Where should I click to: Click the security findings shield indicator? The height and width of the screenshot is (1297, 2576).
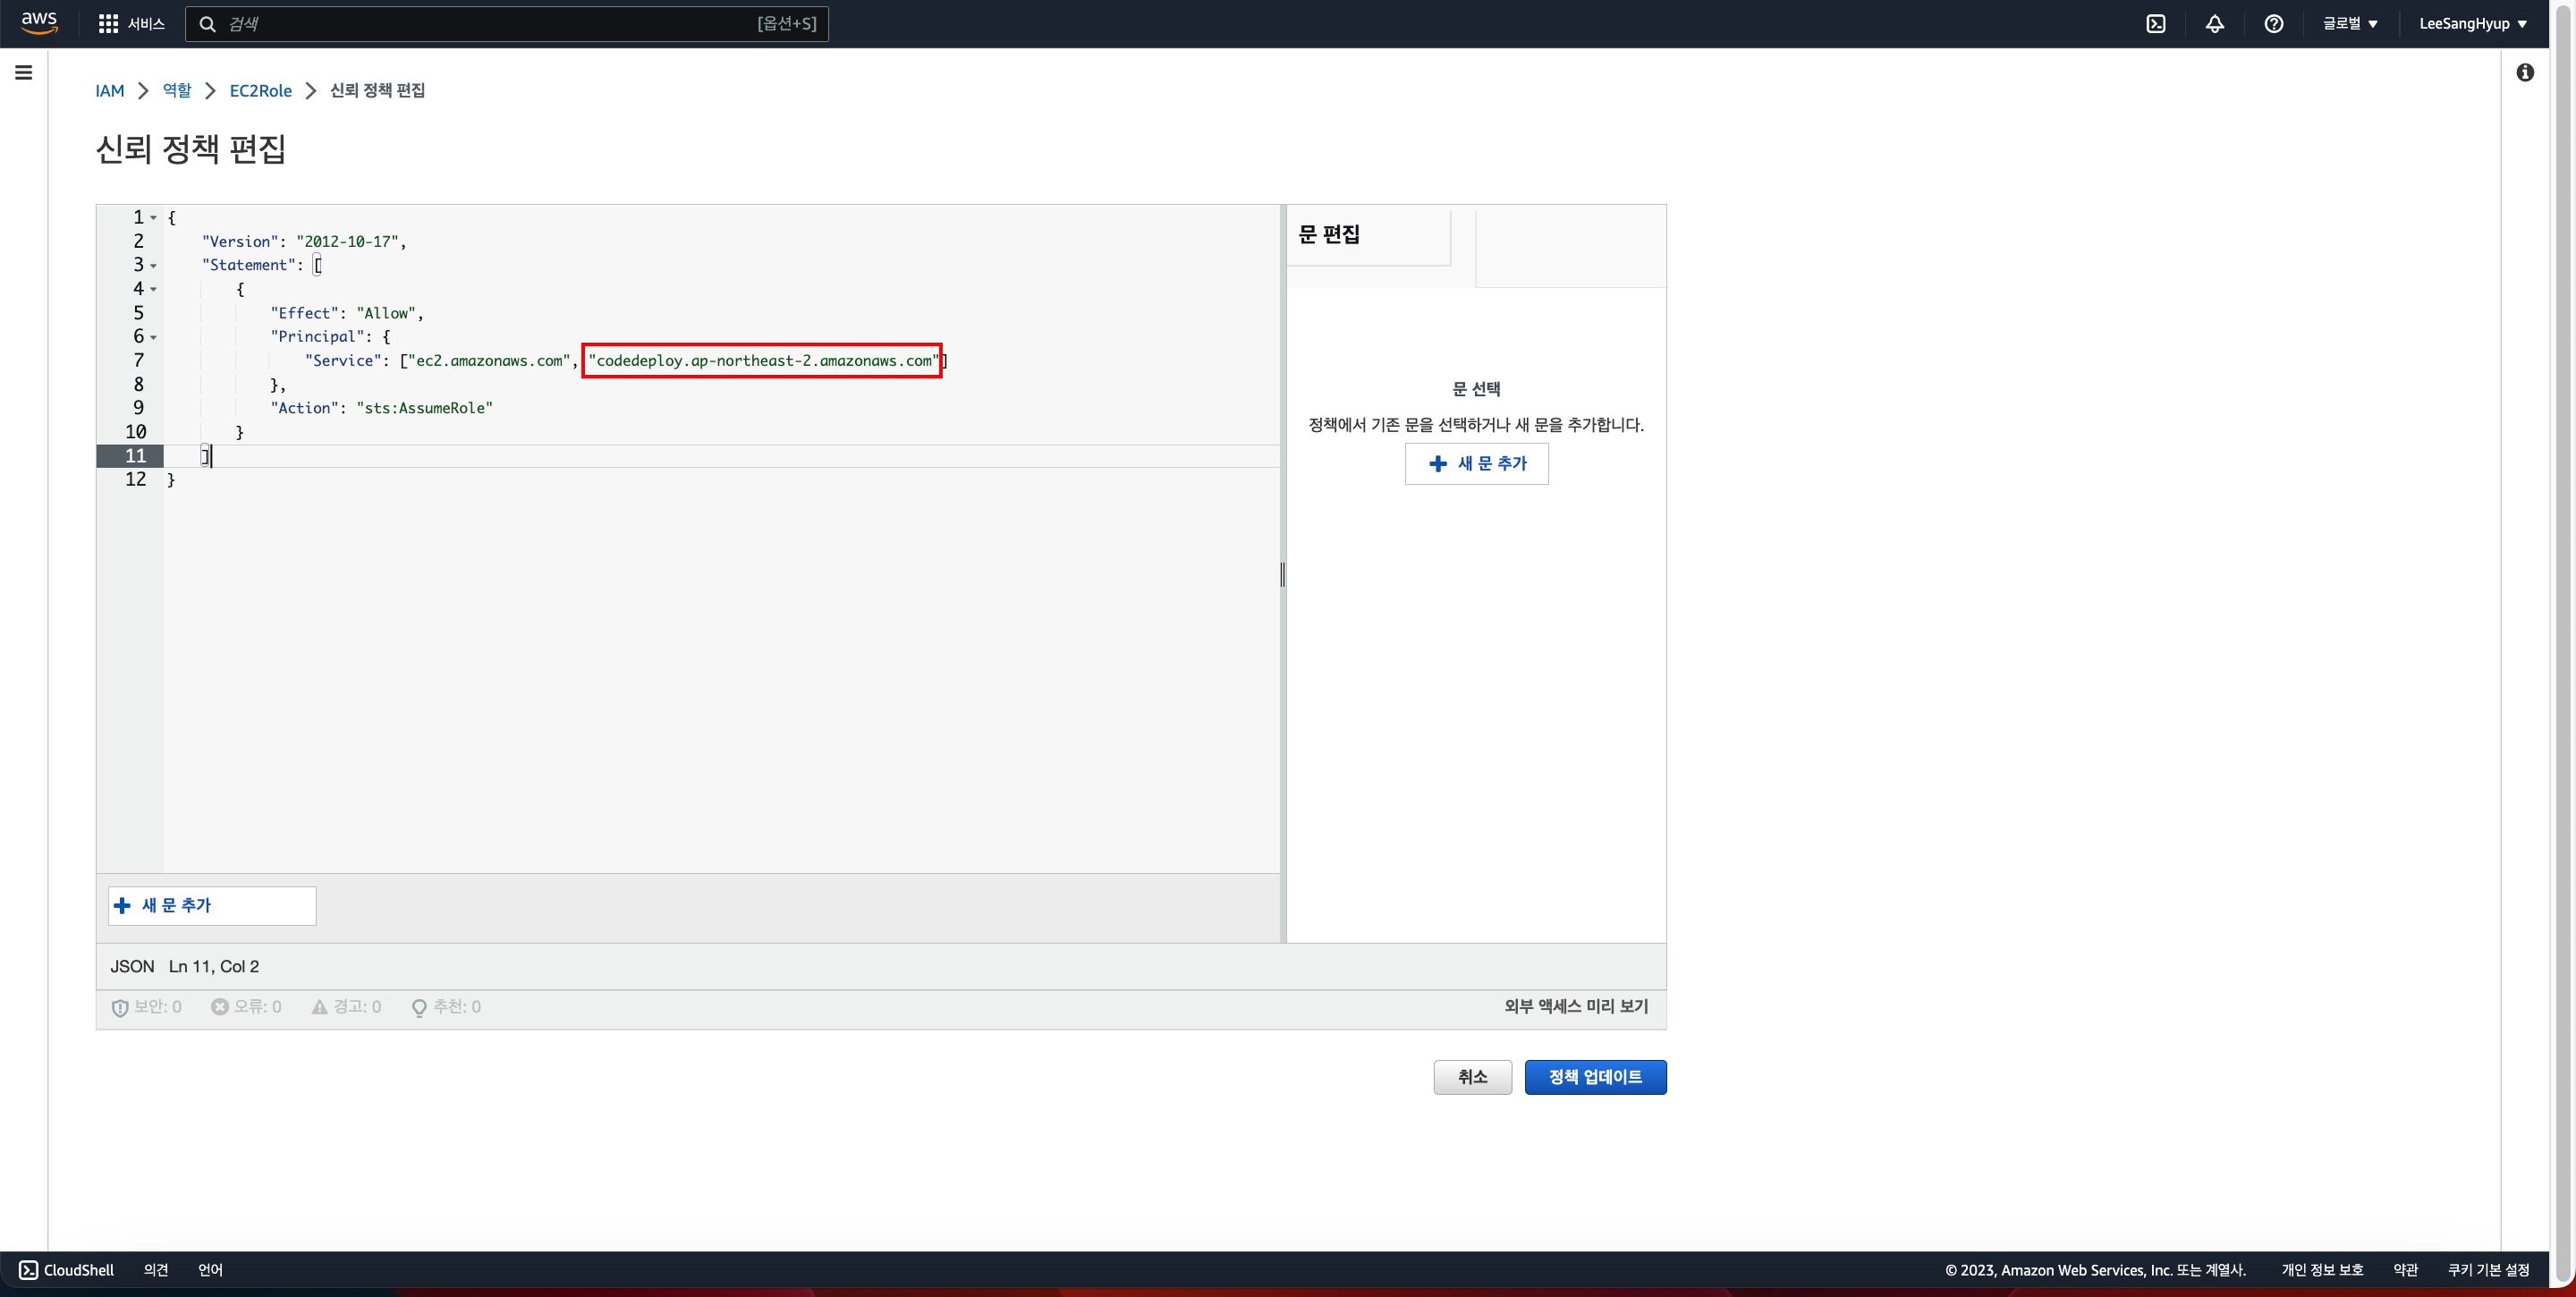pyautogui.click(x=146, y=1007)
